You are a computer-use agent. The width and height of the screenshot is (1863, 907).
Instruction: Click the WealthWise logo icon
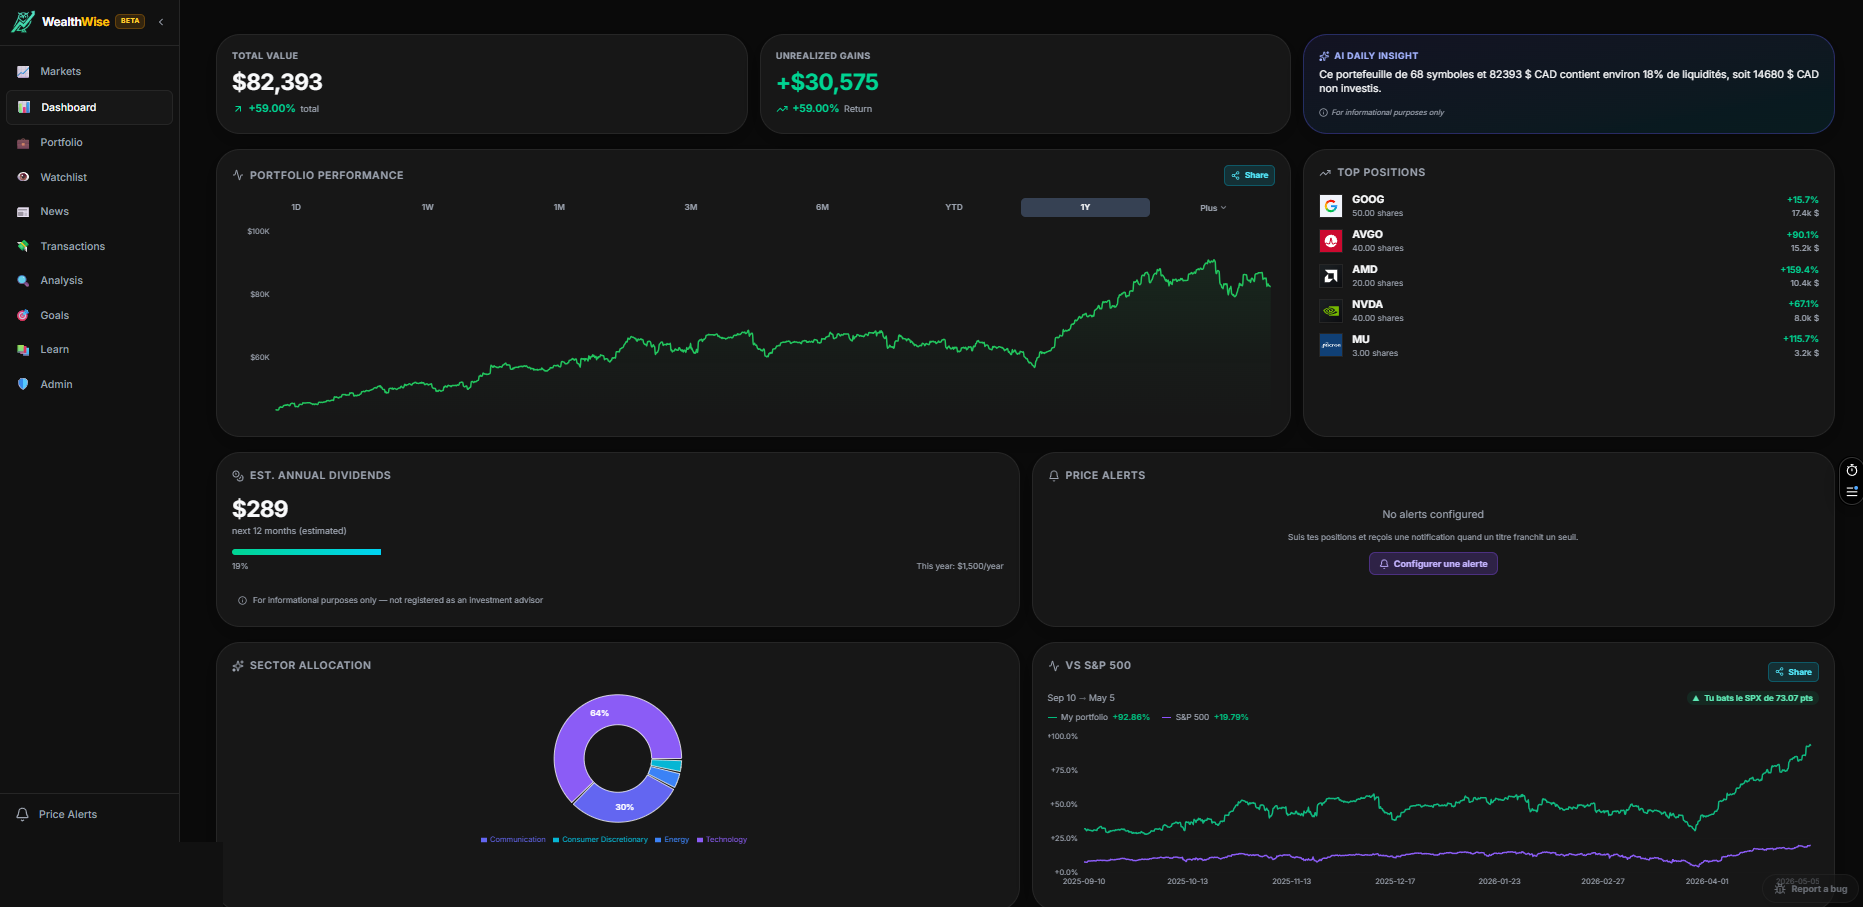(x=22, y=21)
